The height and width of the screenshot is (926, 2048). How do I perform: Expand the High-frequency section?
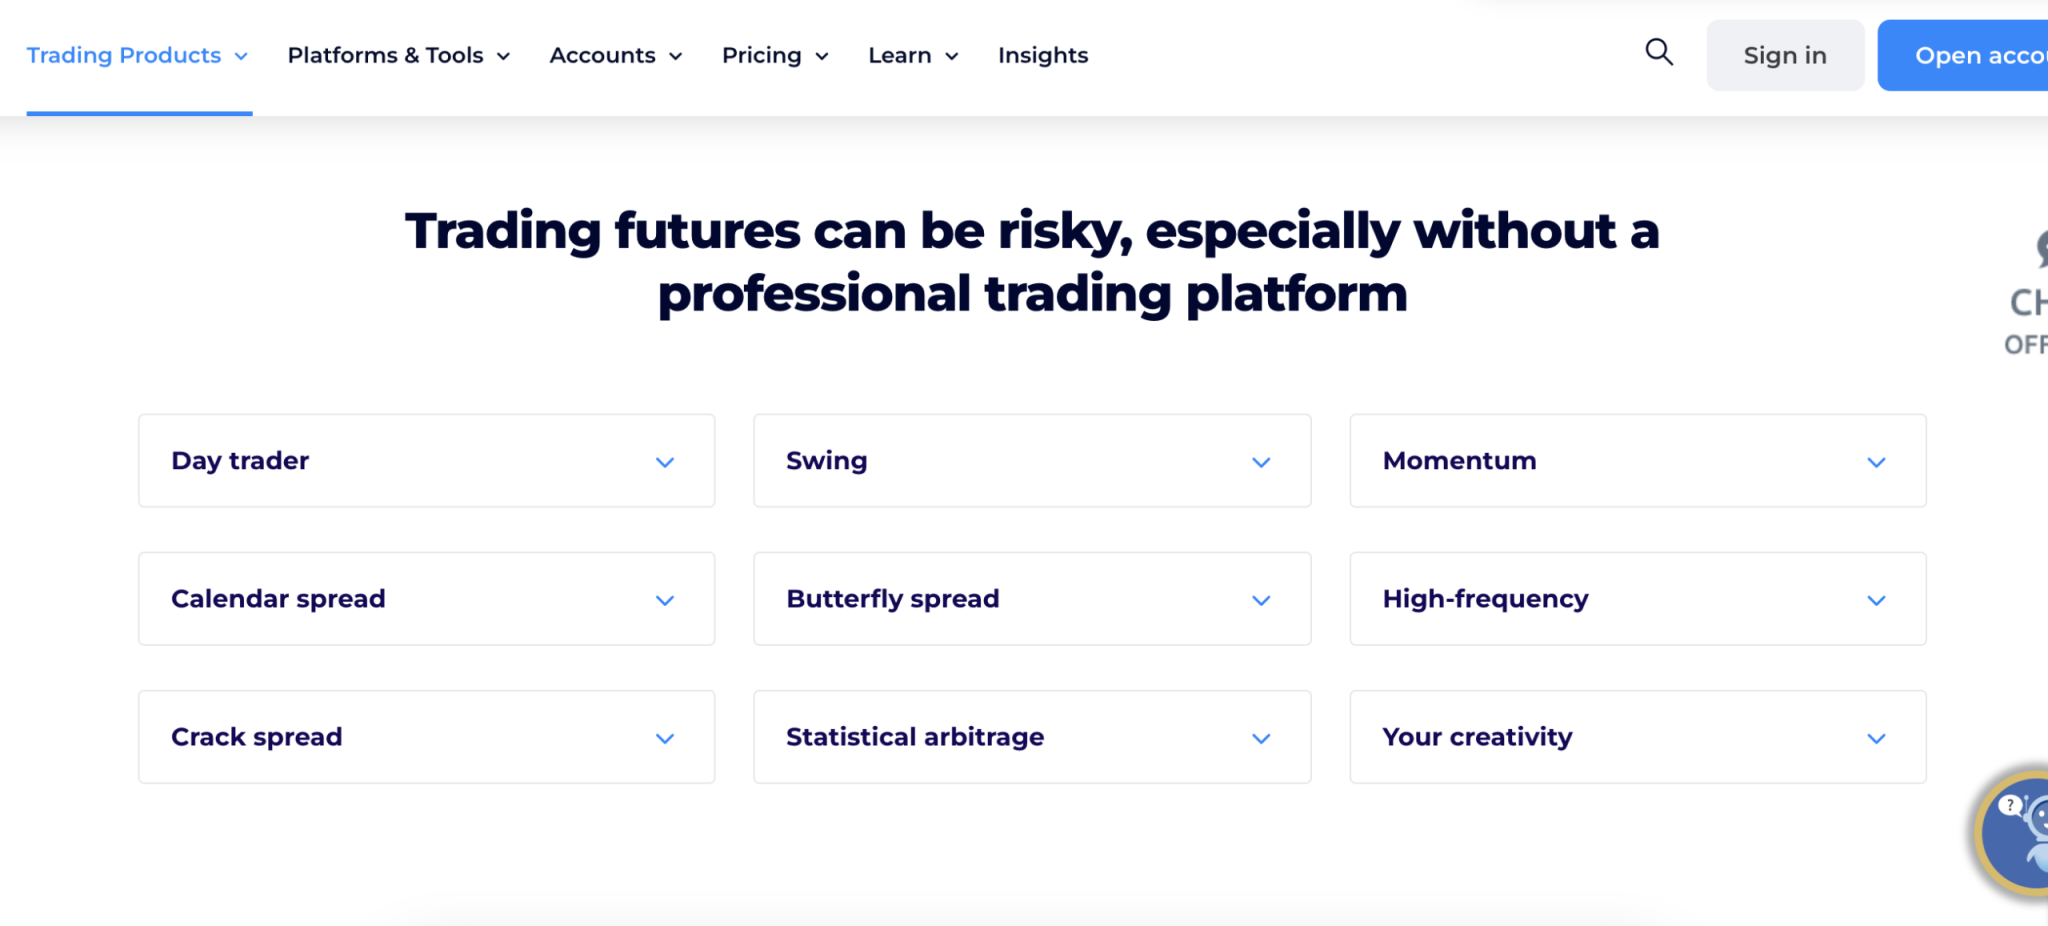[x=1637, y=599]
